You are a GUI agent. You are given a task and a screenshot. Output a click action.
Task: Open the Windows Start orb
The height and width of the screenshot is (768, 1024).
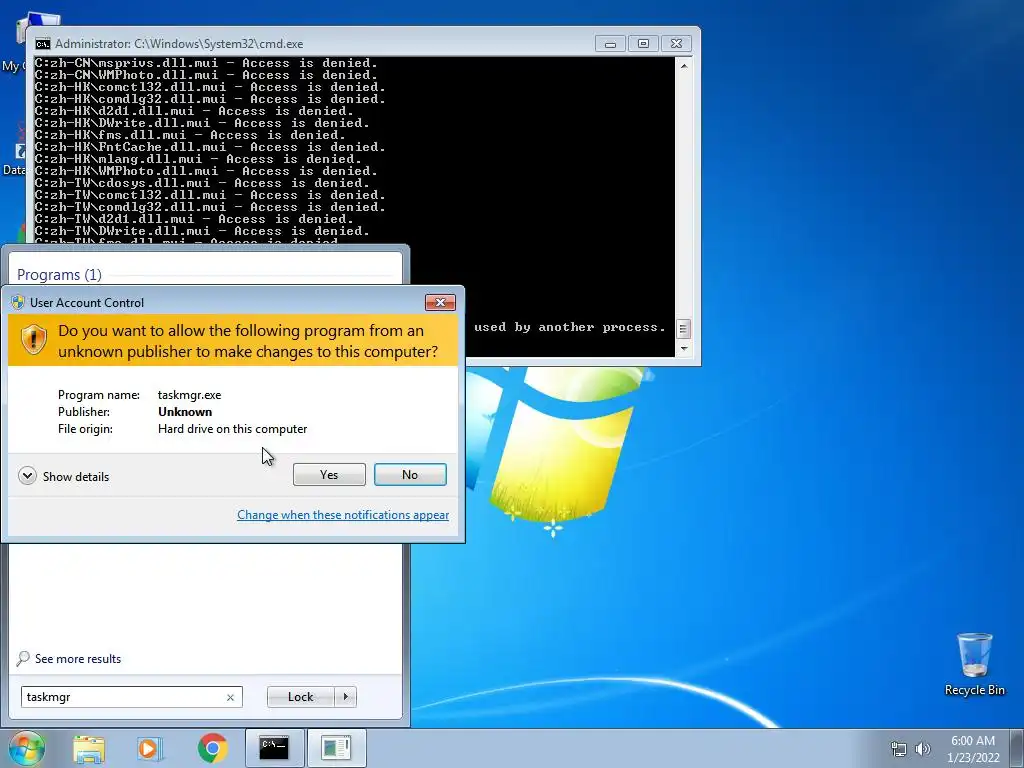[x=27, y=748]
